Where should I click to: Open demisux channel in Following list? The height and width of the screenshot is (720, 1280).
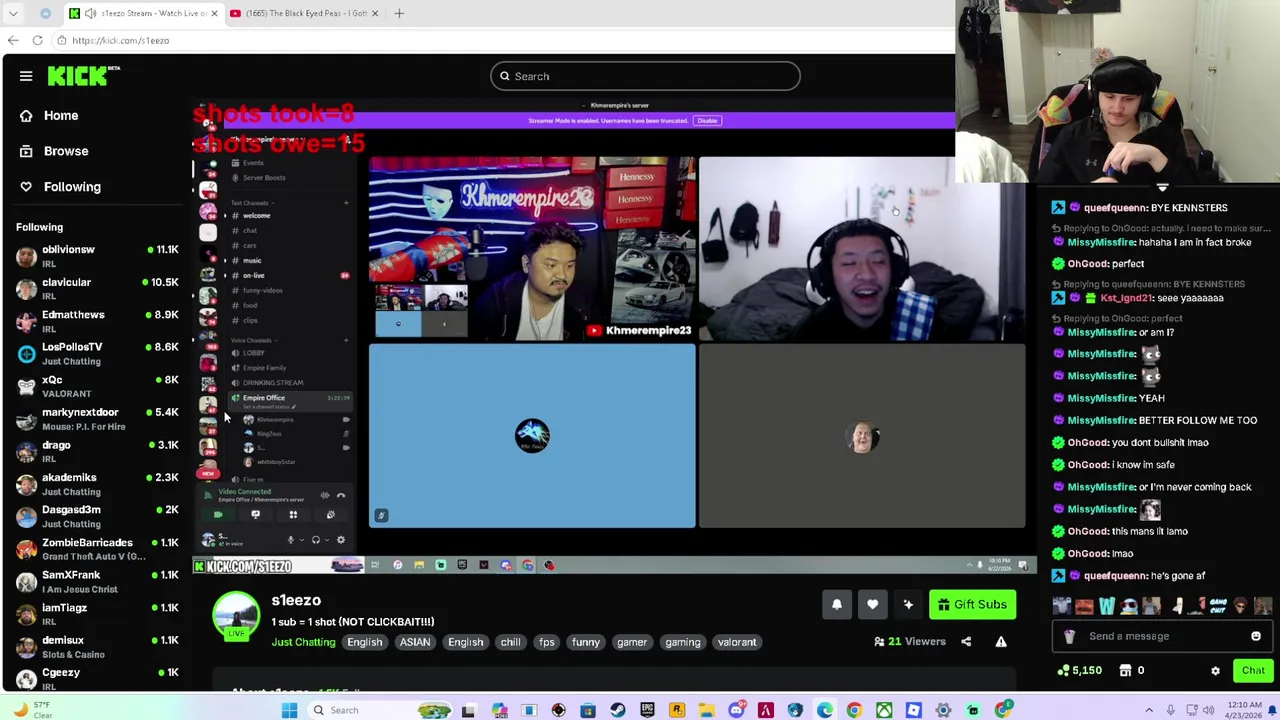point(97,647)
